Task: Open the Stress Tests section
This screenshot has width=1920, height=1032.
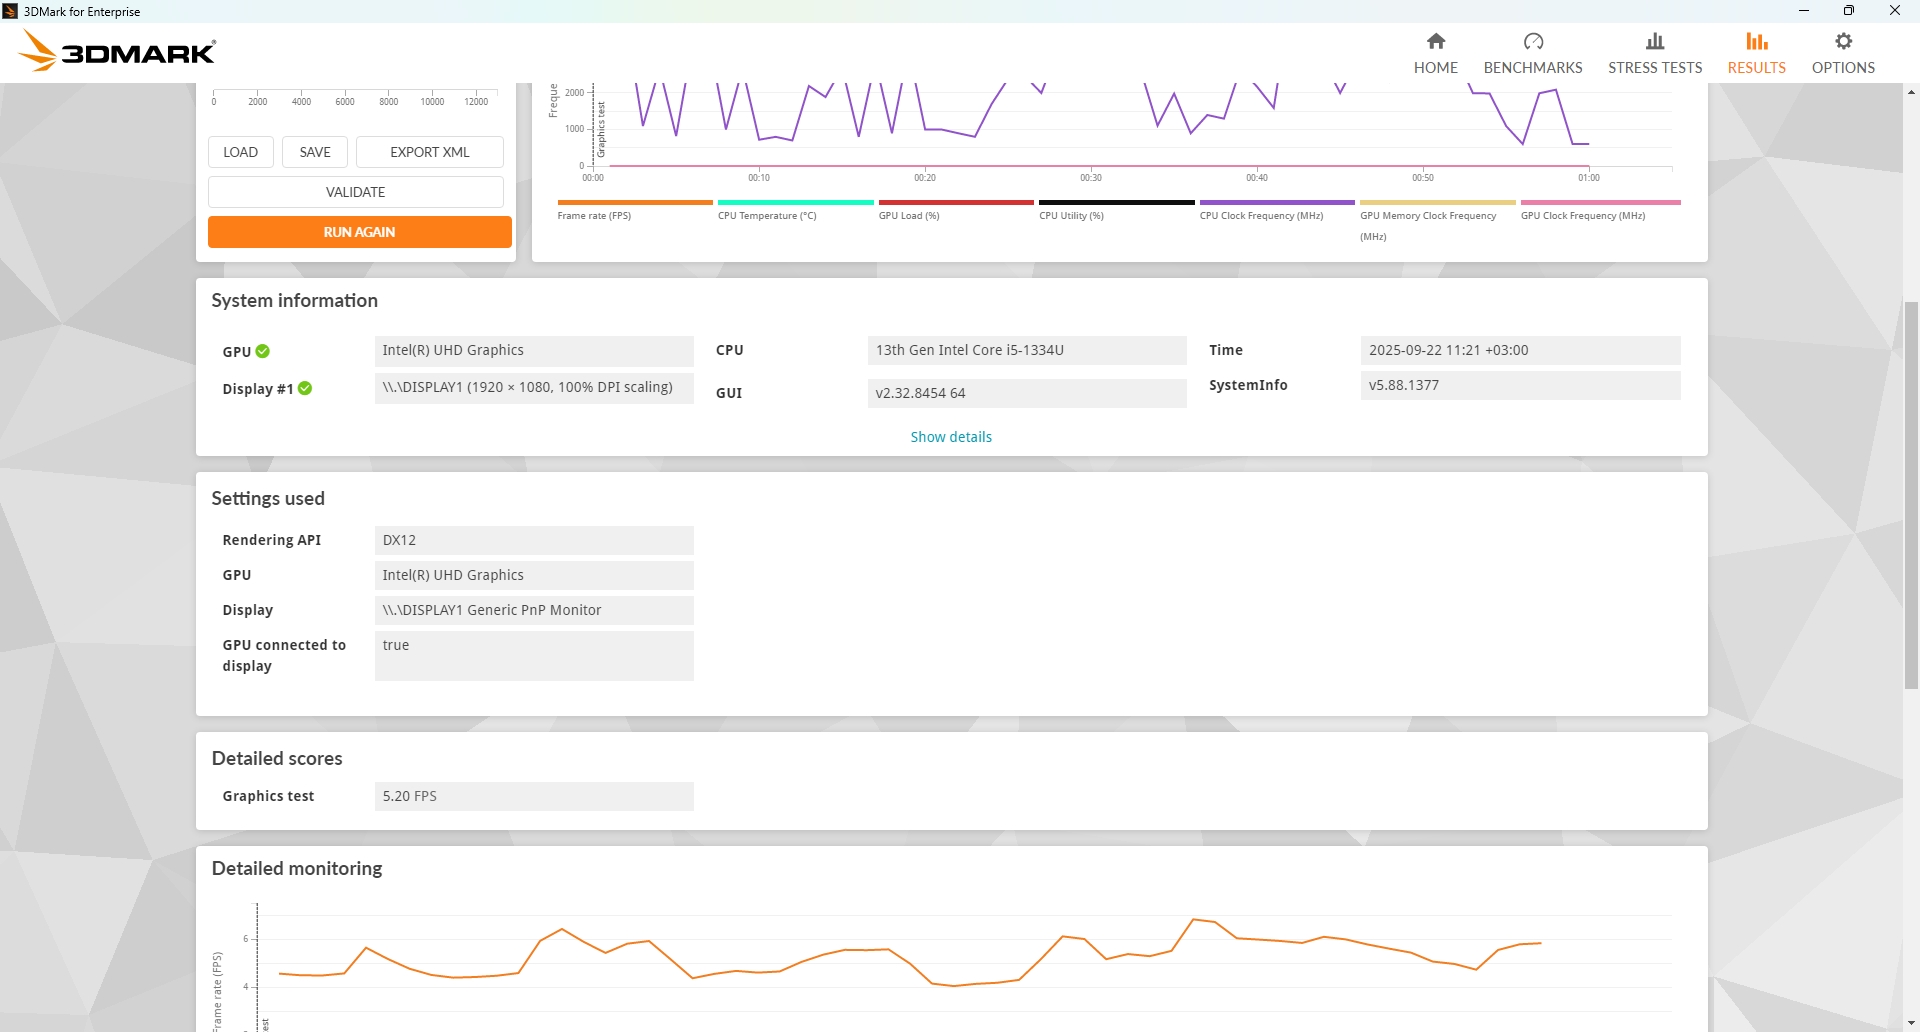Action: (1655, 53)
